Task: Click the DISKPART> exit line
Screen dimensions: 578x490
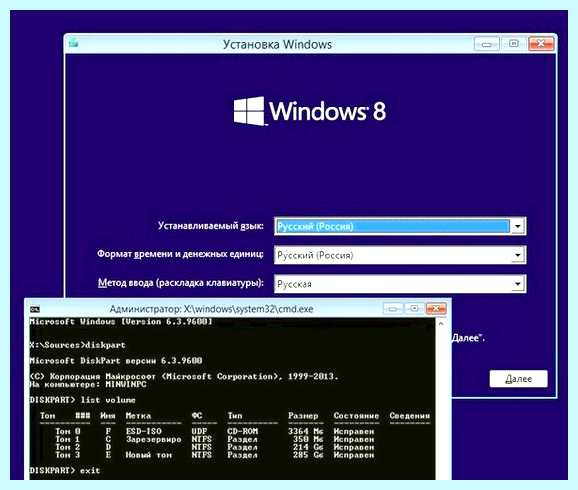Action: (65, 470)
